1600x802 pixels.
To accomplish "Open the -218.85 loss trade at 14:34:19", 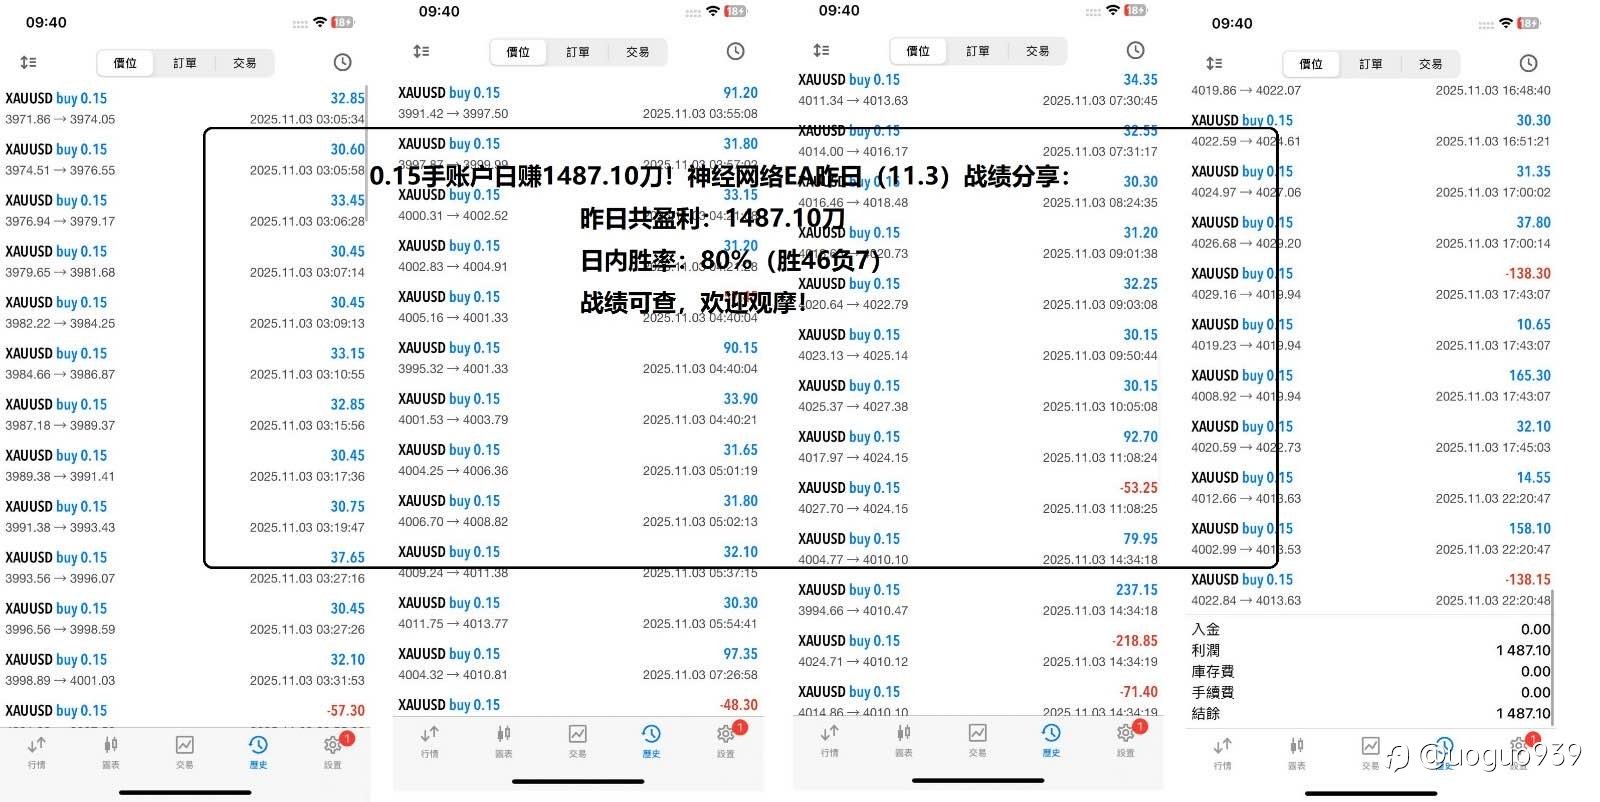I will [978, 650].
